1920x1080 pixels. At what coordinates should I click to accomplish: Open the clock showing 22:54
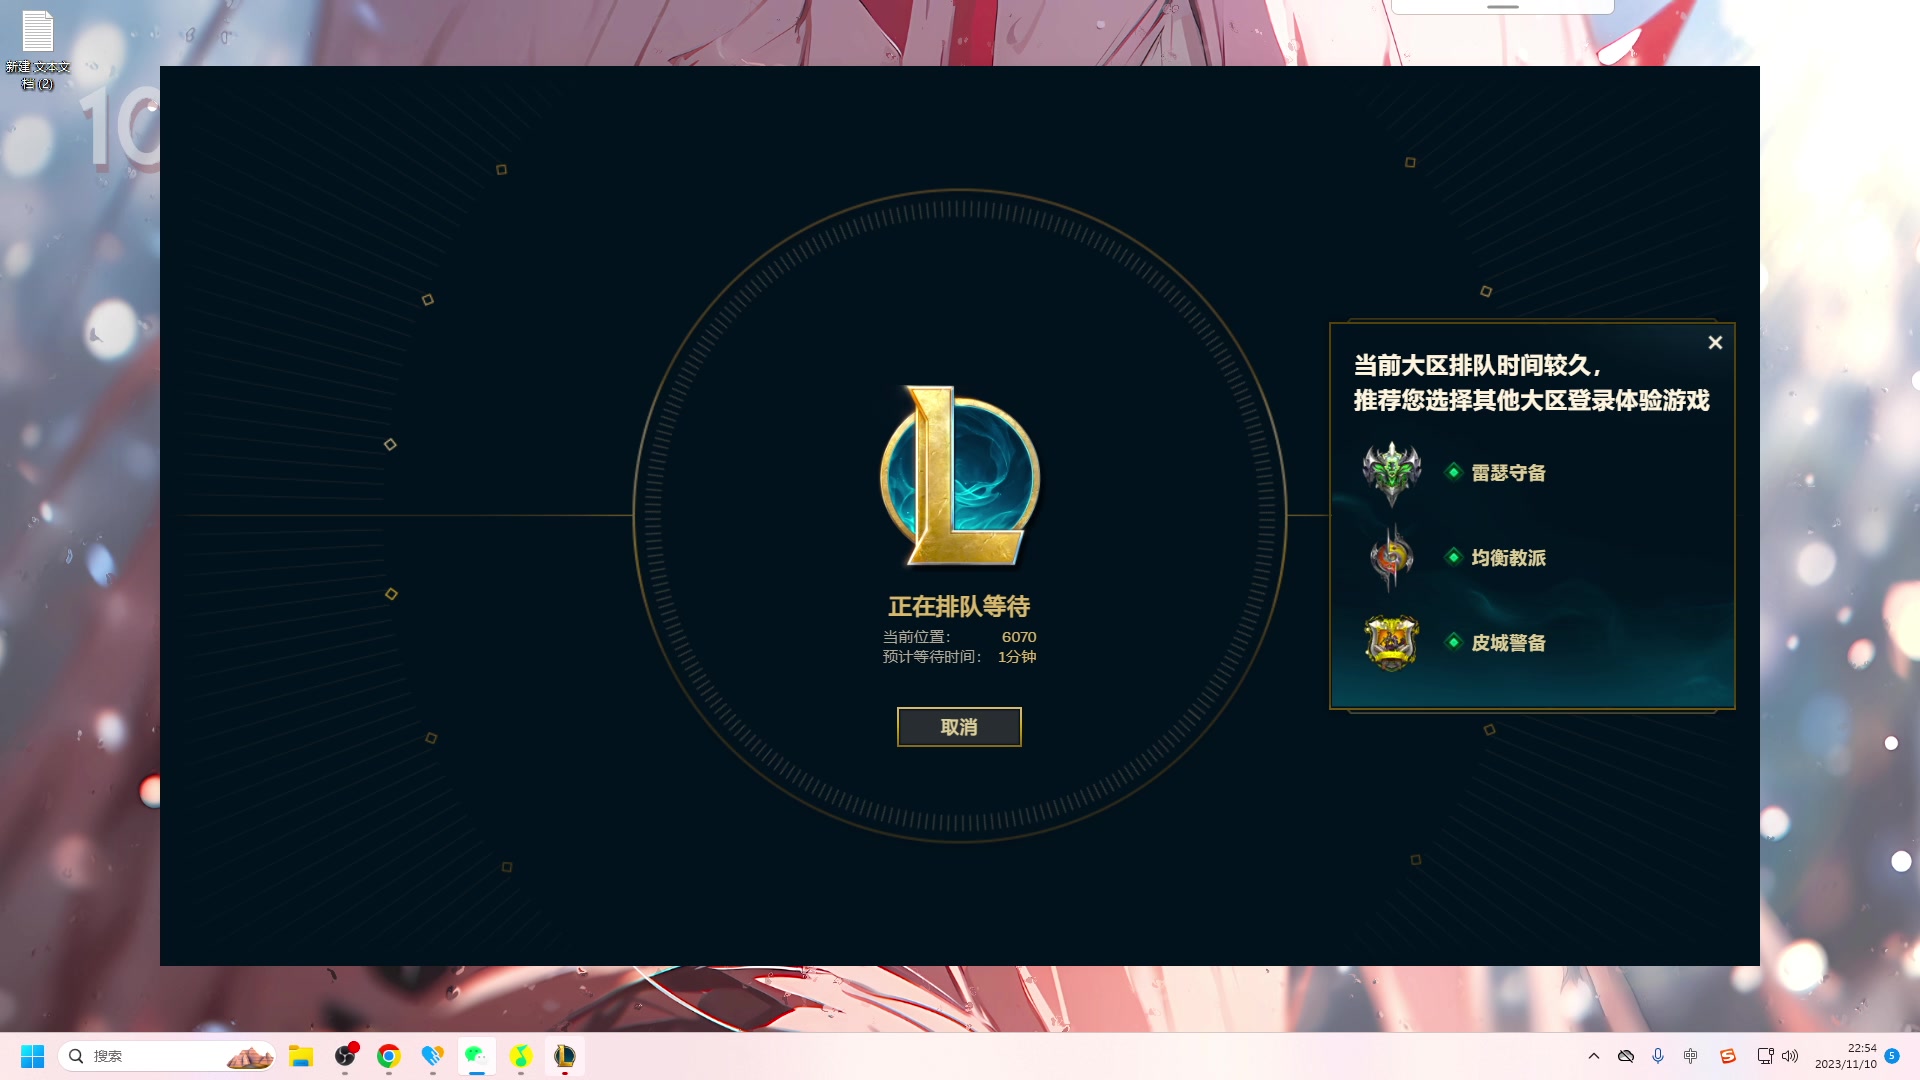[x=1846, y=1056]
